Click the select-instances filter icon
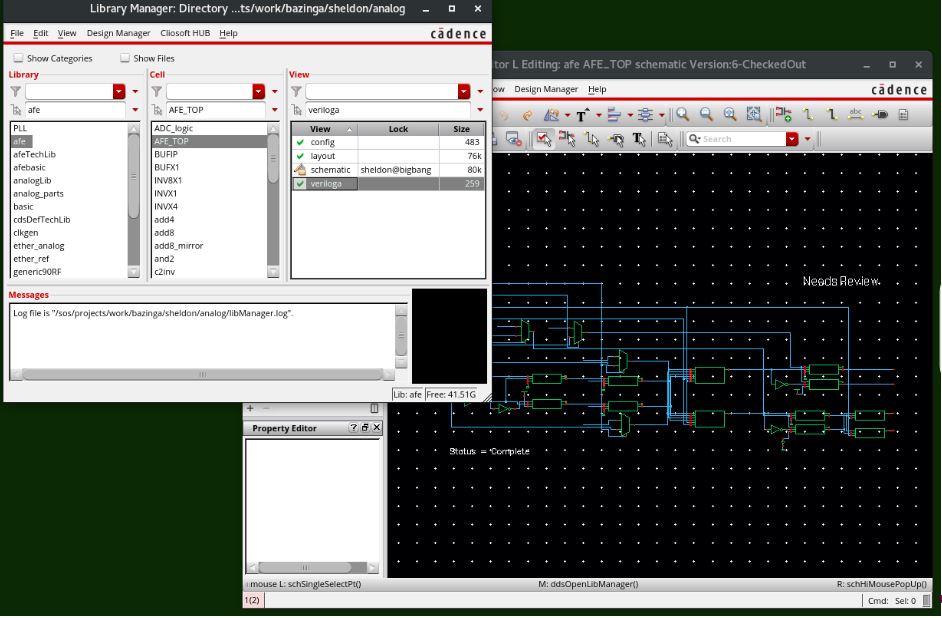This screenshot has height=618, width=942. pos(567,139)
